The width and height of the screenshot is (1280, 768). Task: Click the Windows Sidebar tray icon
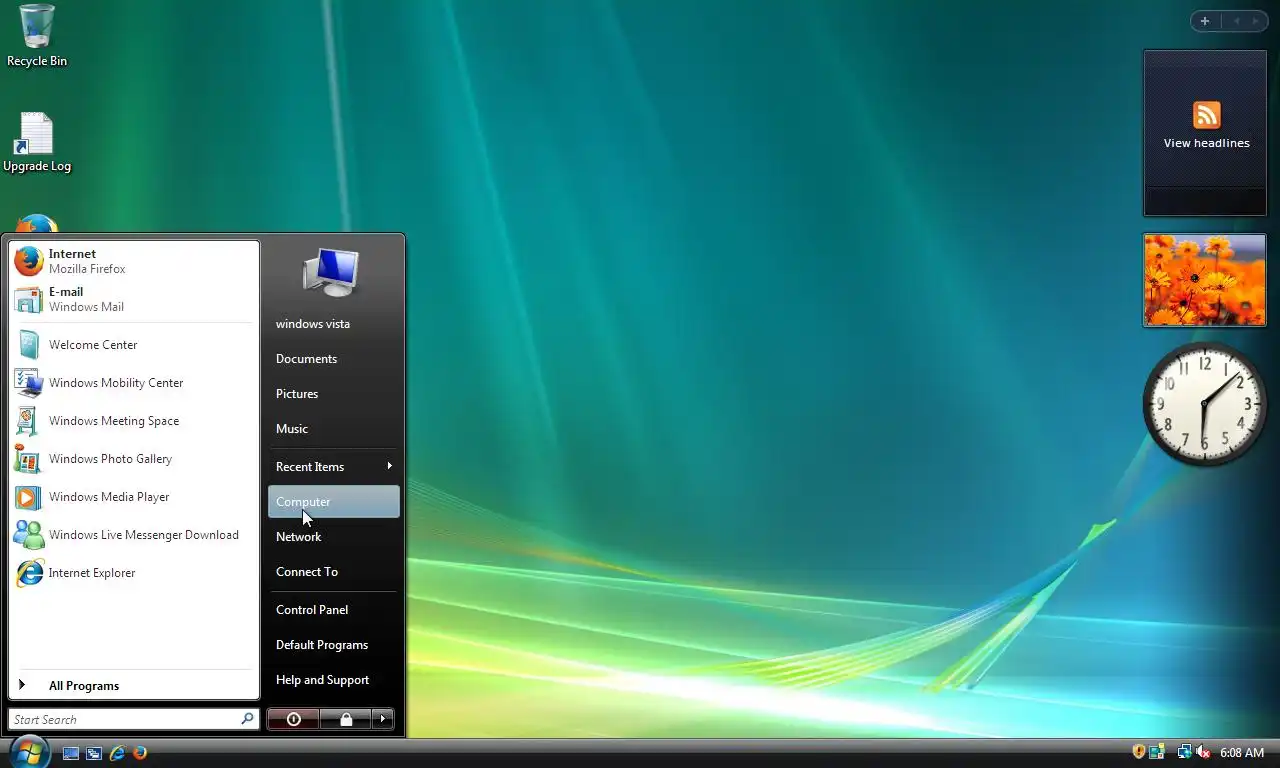pos(1158,752)
